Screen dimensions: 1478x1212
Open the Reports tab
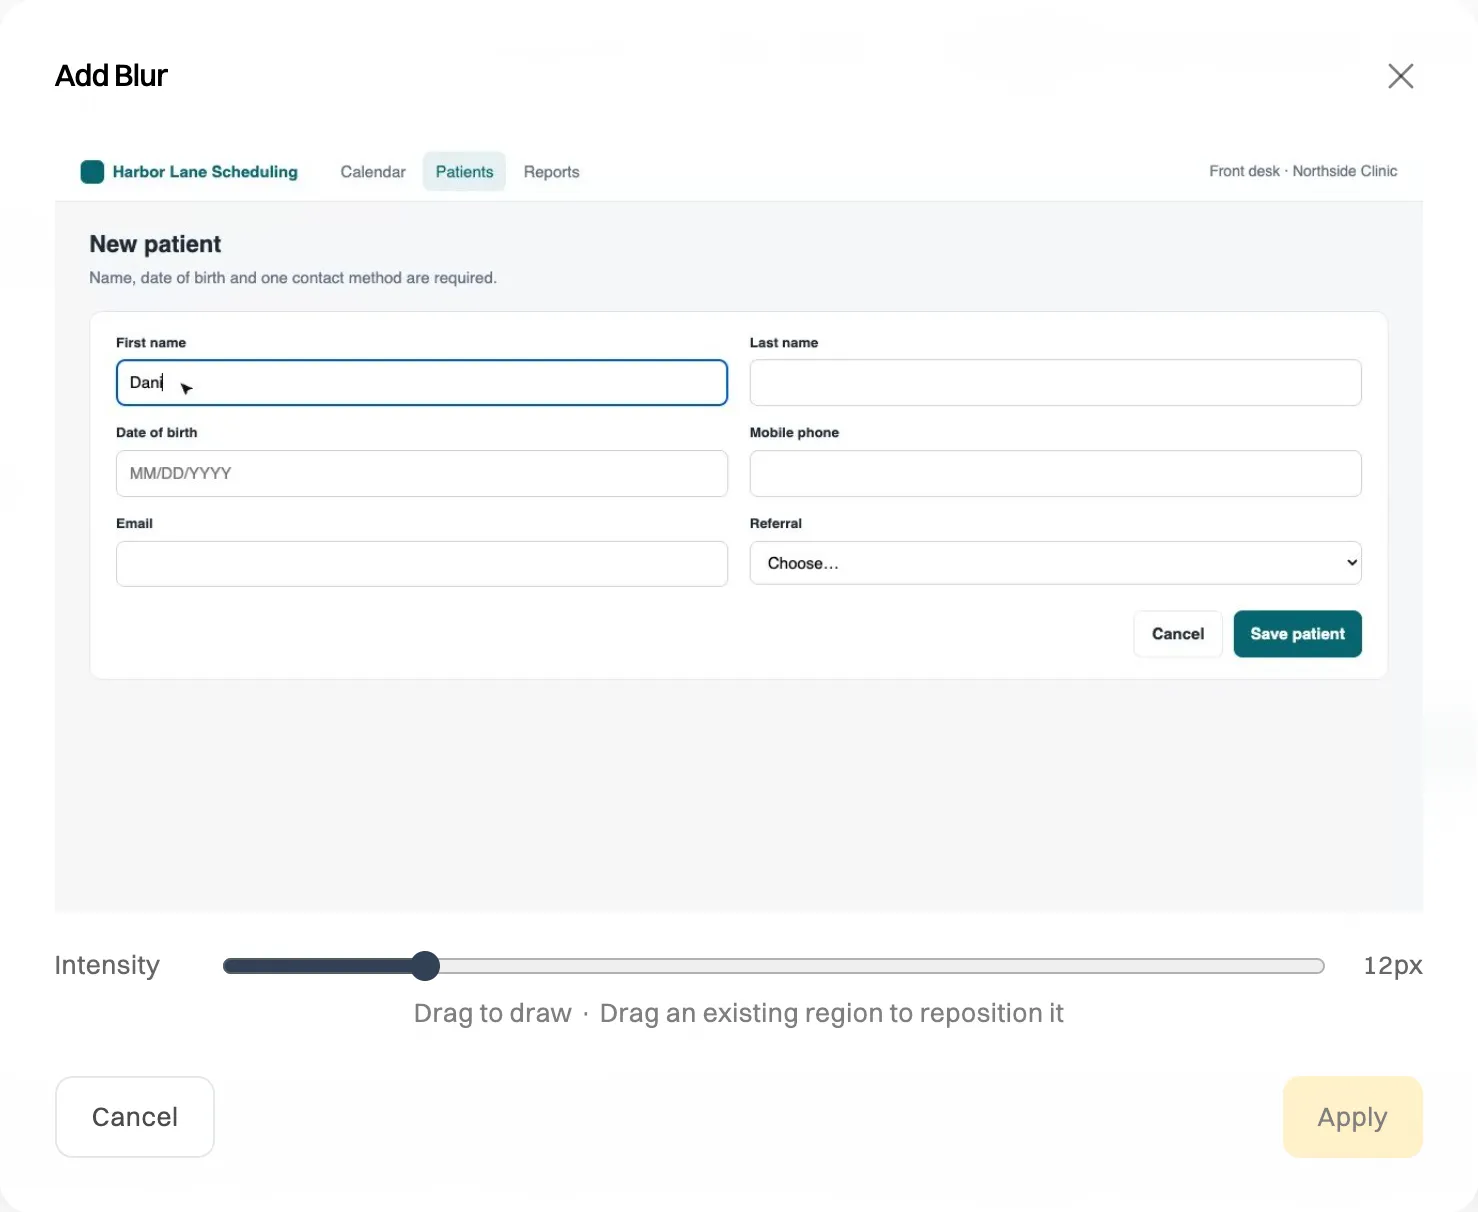tap(551, 172)
